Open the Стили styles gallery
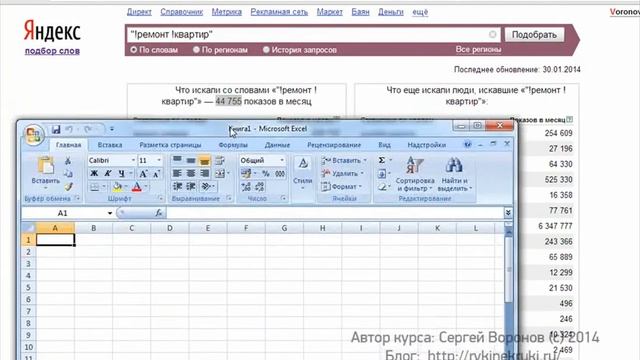 302,173
